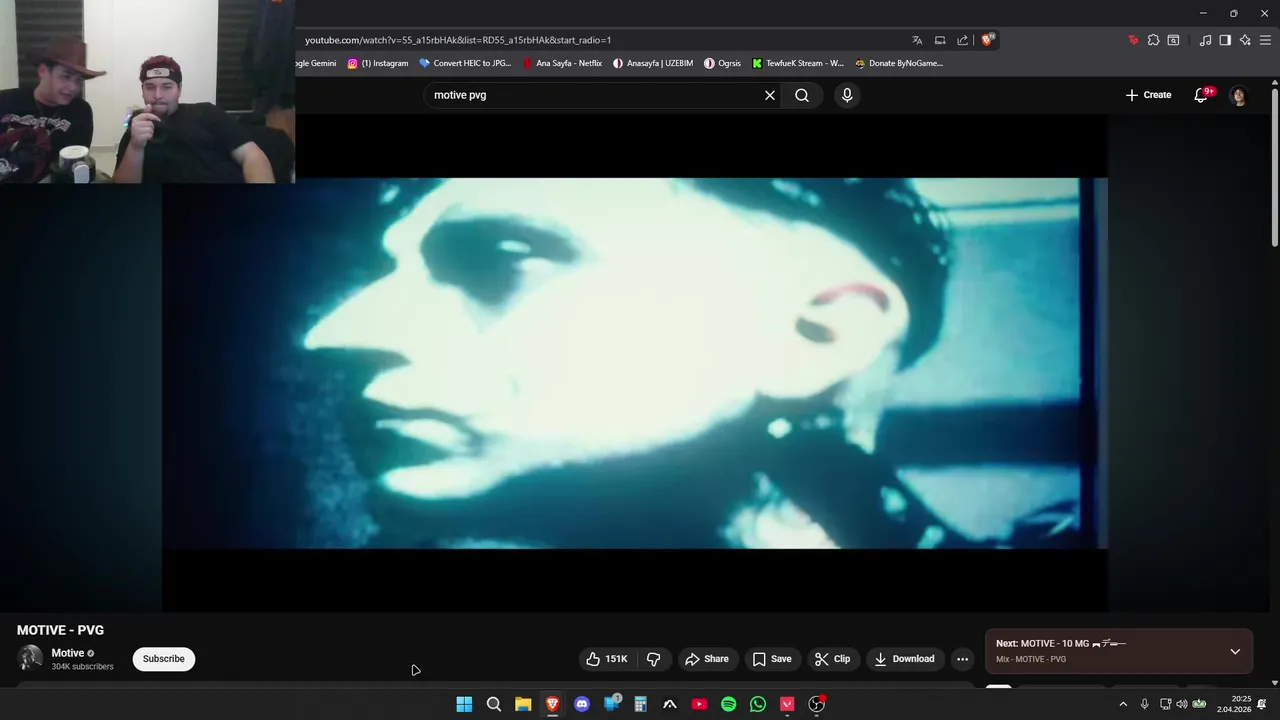Open the volume speaker tray icon
The width and height of the screenshot is (1280, 720).
[x=1182, y=704]
